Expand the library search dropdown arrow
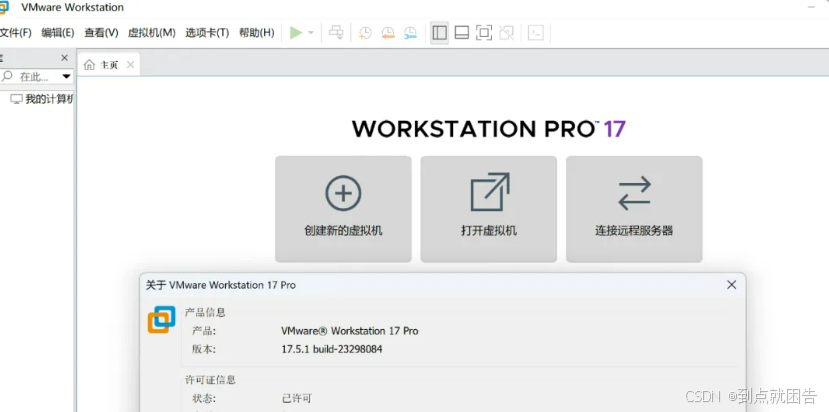Image resolution: width=829 pixels, height=412 pixels. point(66,77)
